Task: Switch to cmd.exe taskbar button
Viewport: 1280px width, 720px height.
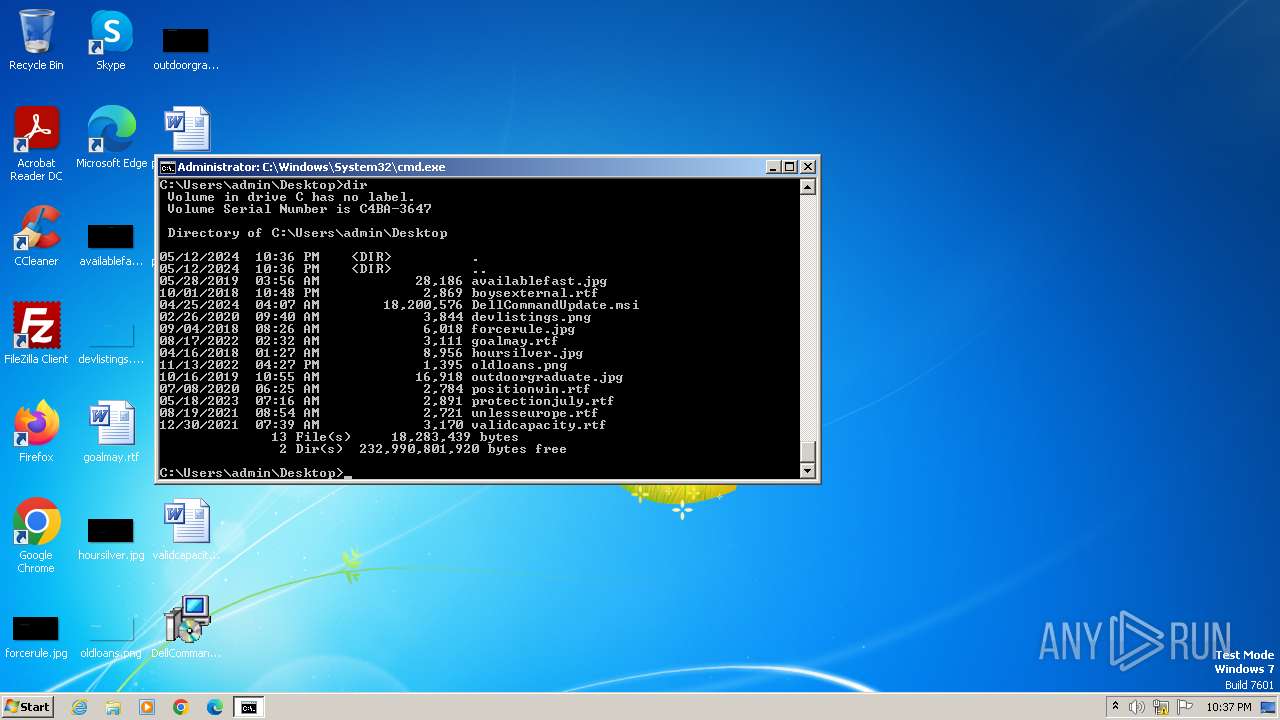Action: click(248, 707)
